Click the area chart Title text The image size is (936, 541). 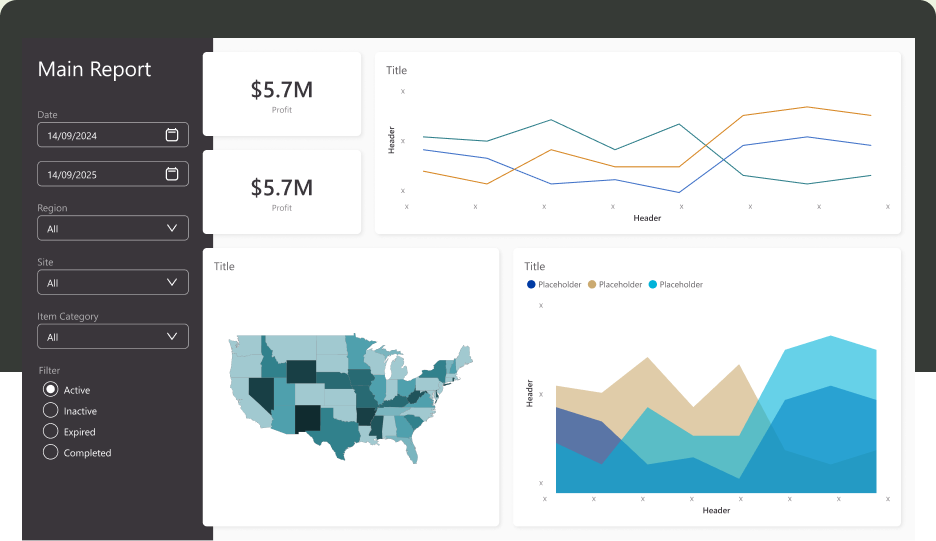pos(534,266)
